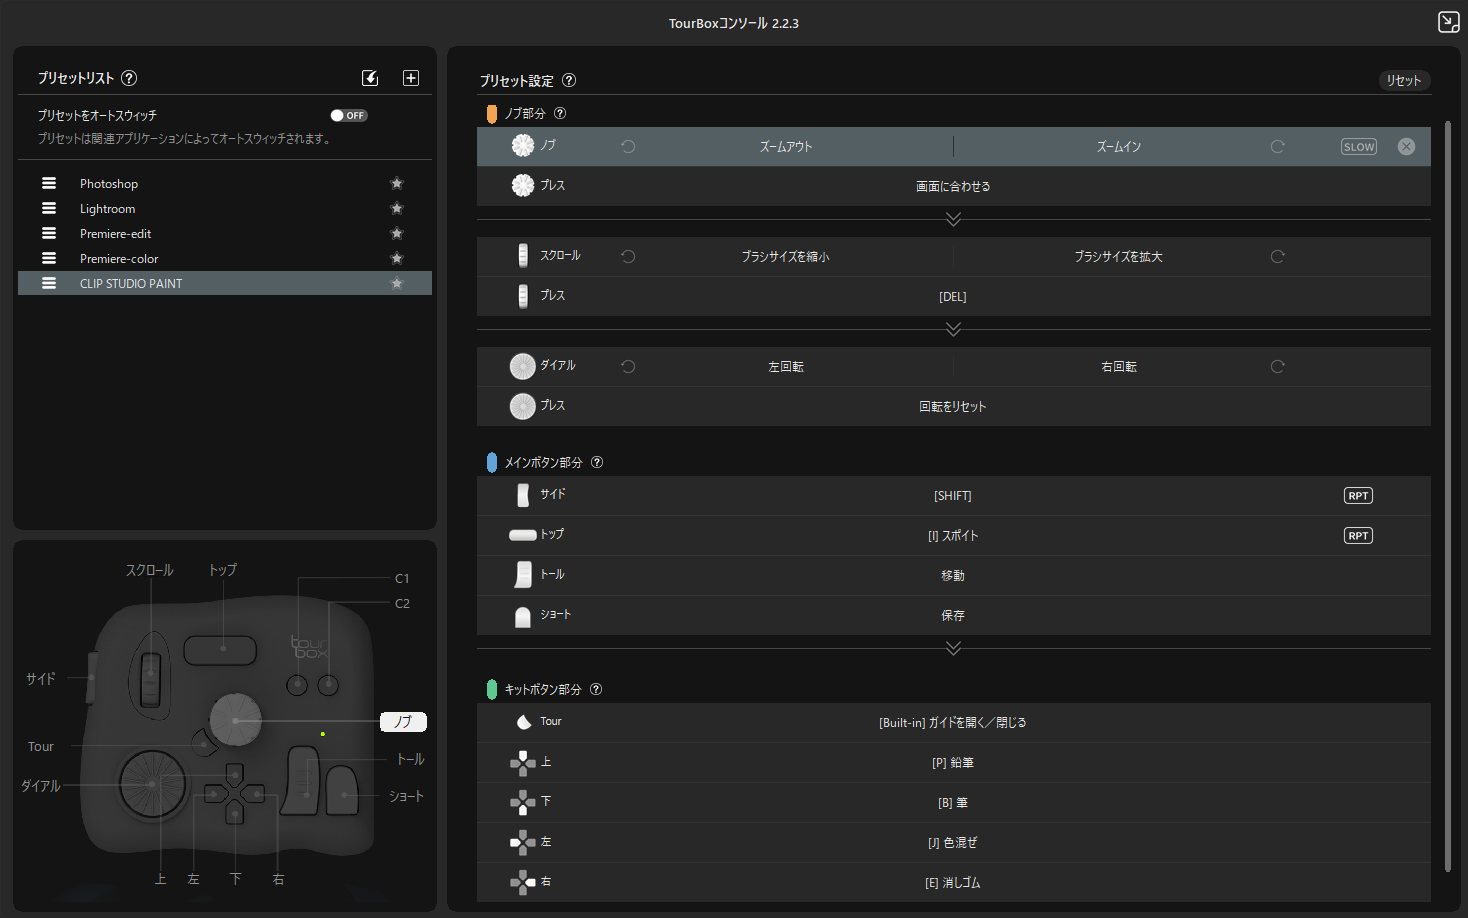Click the favorite star for Photoshop preset
Viewport: 1468px width, 918px height.
[397, 183]
